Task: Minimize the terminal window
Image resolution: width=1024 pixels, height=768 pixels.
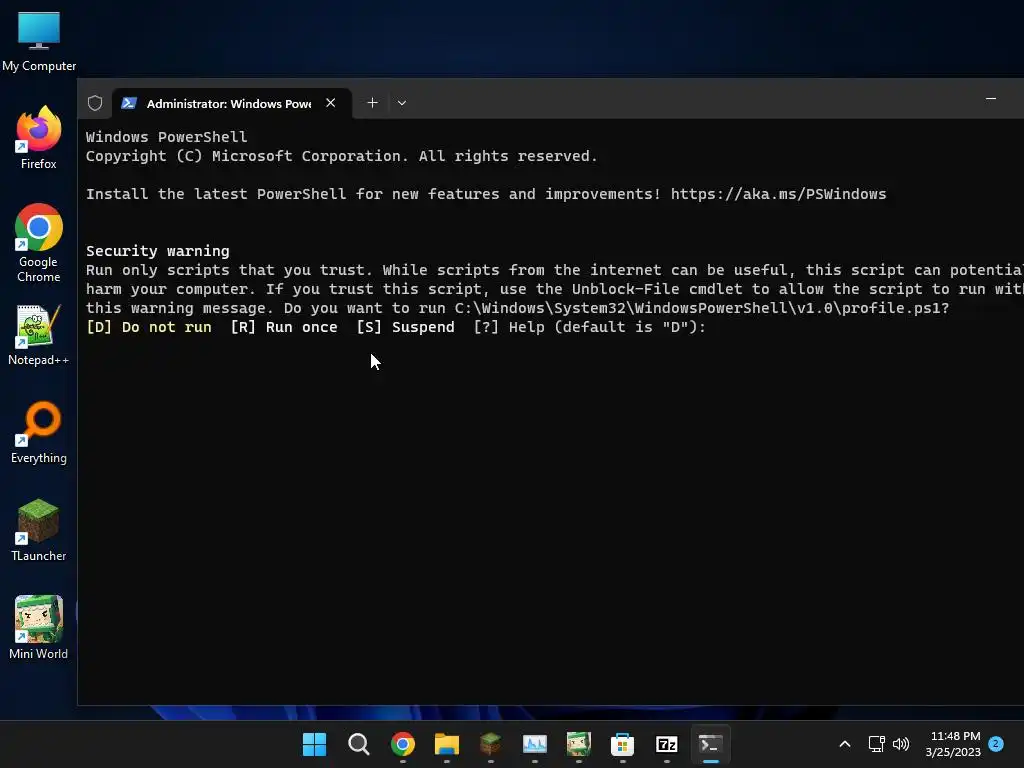Action: point(991,99)
